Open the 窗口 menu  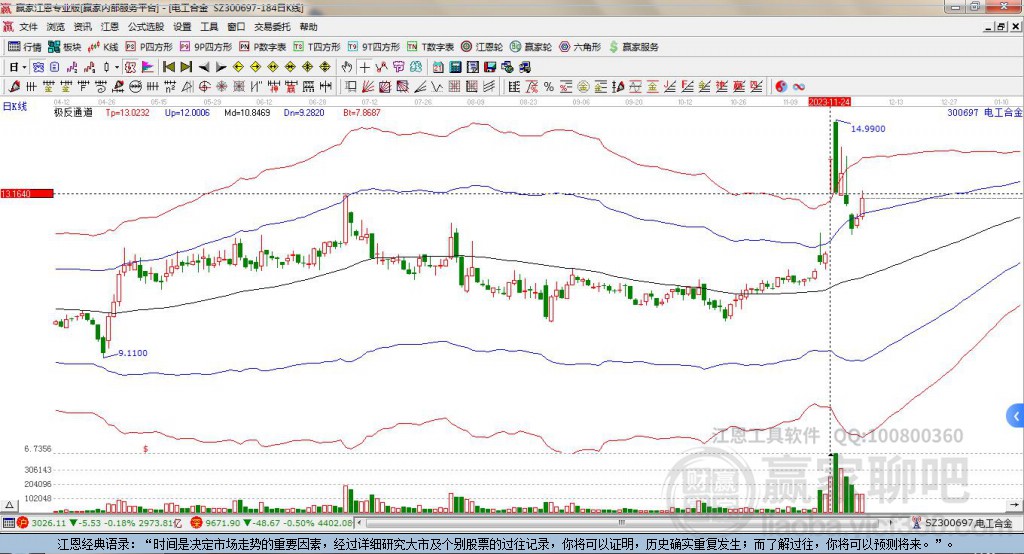236,27
